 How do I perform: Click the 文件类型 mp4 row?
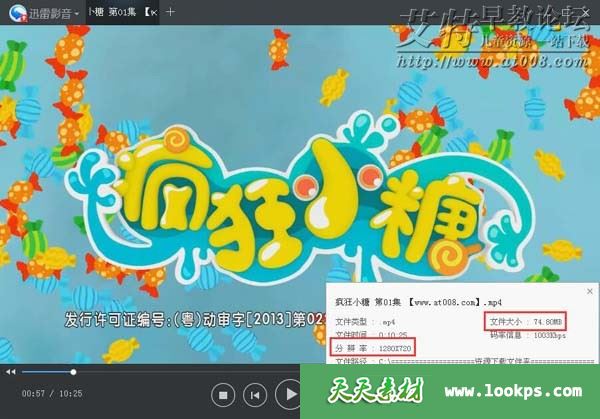point(365,322)
